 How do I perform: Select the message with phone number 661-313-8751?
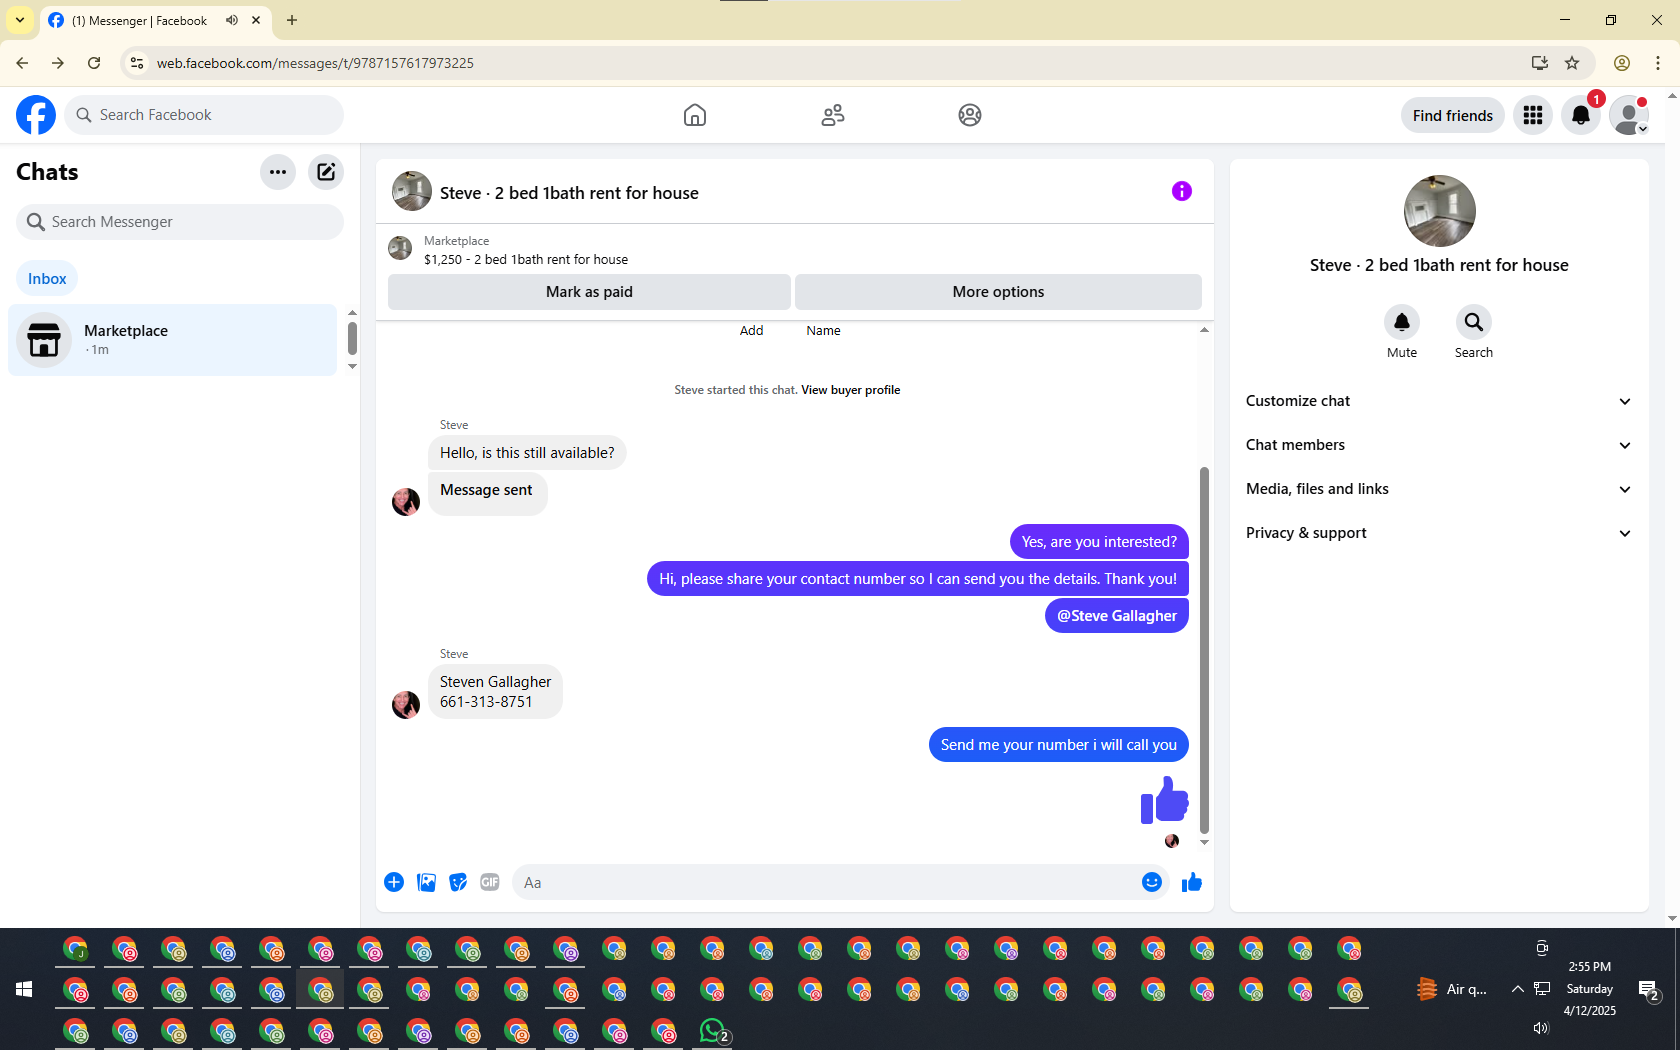click(x=495, y=692)
